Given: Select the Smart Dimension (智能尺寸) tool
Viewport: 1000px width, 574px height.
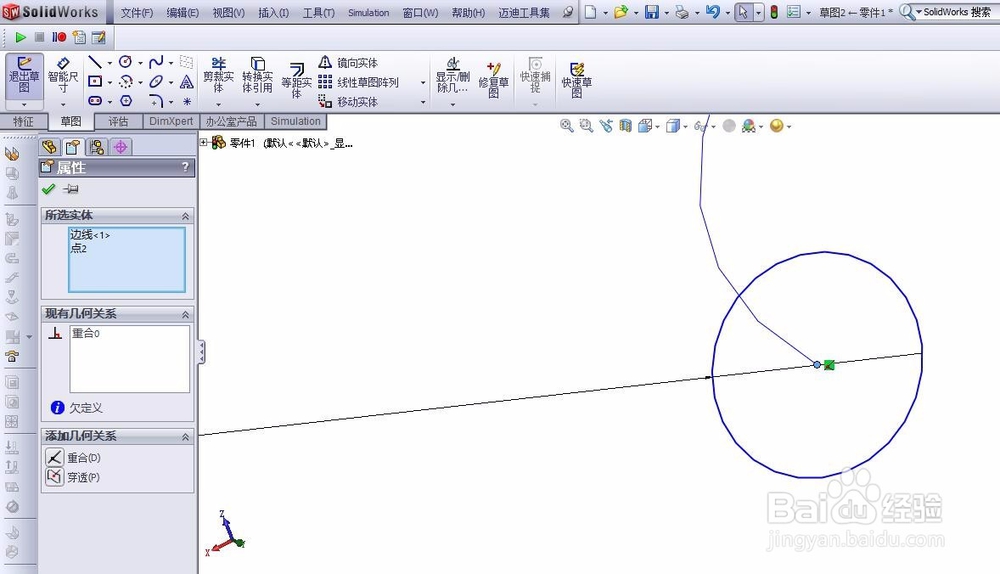Looking at the screenshot, I should [x=62, y=75].
